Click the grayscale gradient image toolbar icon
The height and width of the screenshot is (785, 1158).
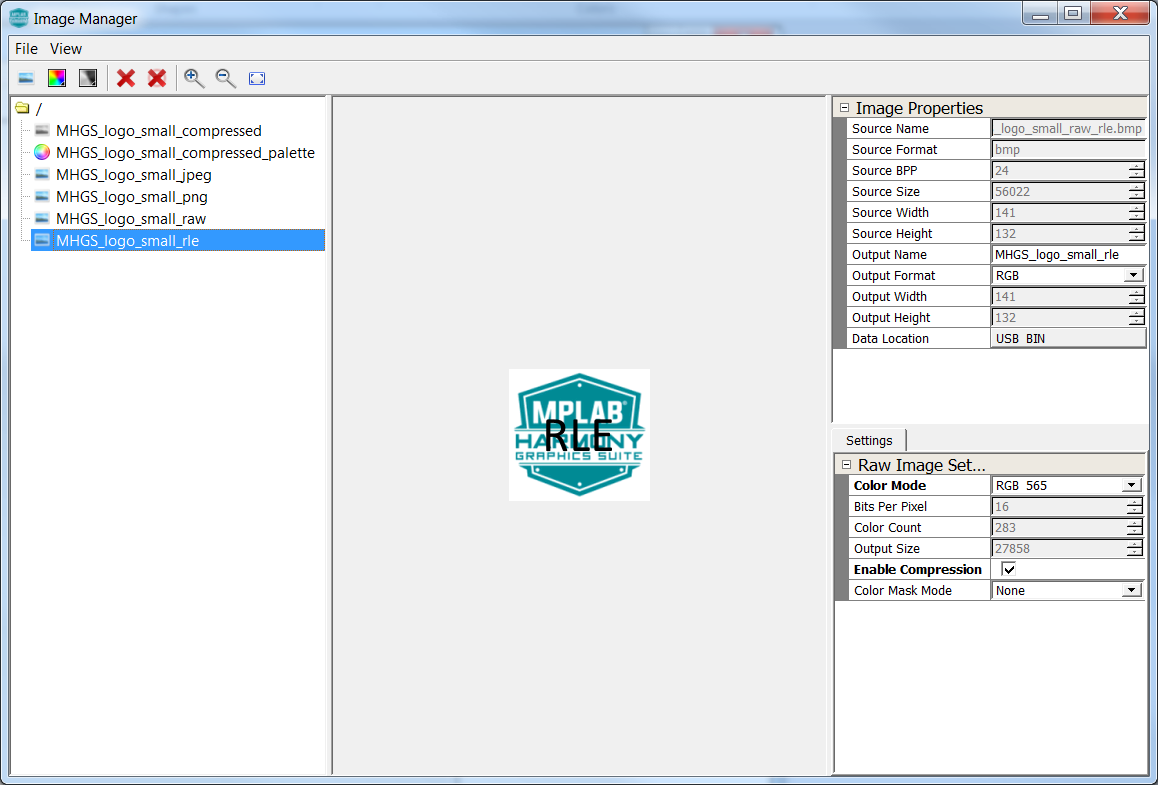88,78
